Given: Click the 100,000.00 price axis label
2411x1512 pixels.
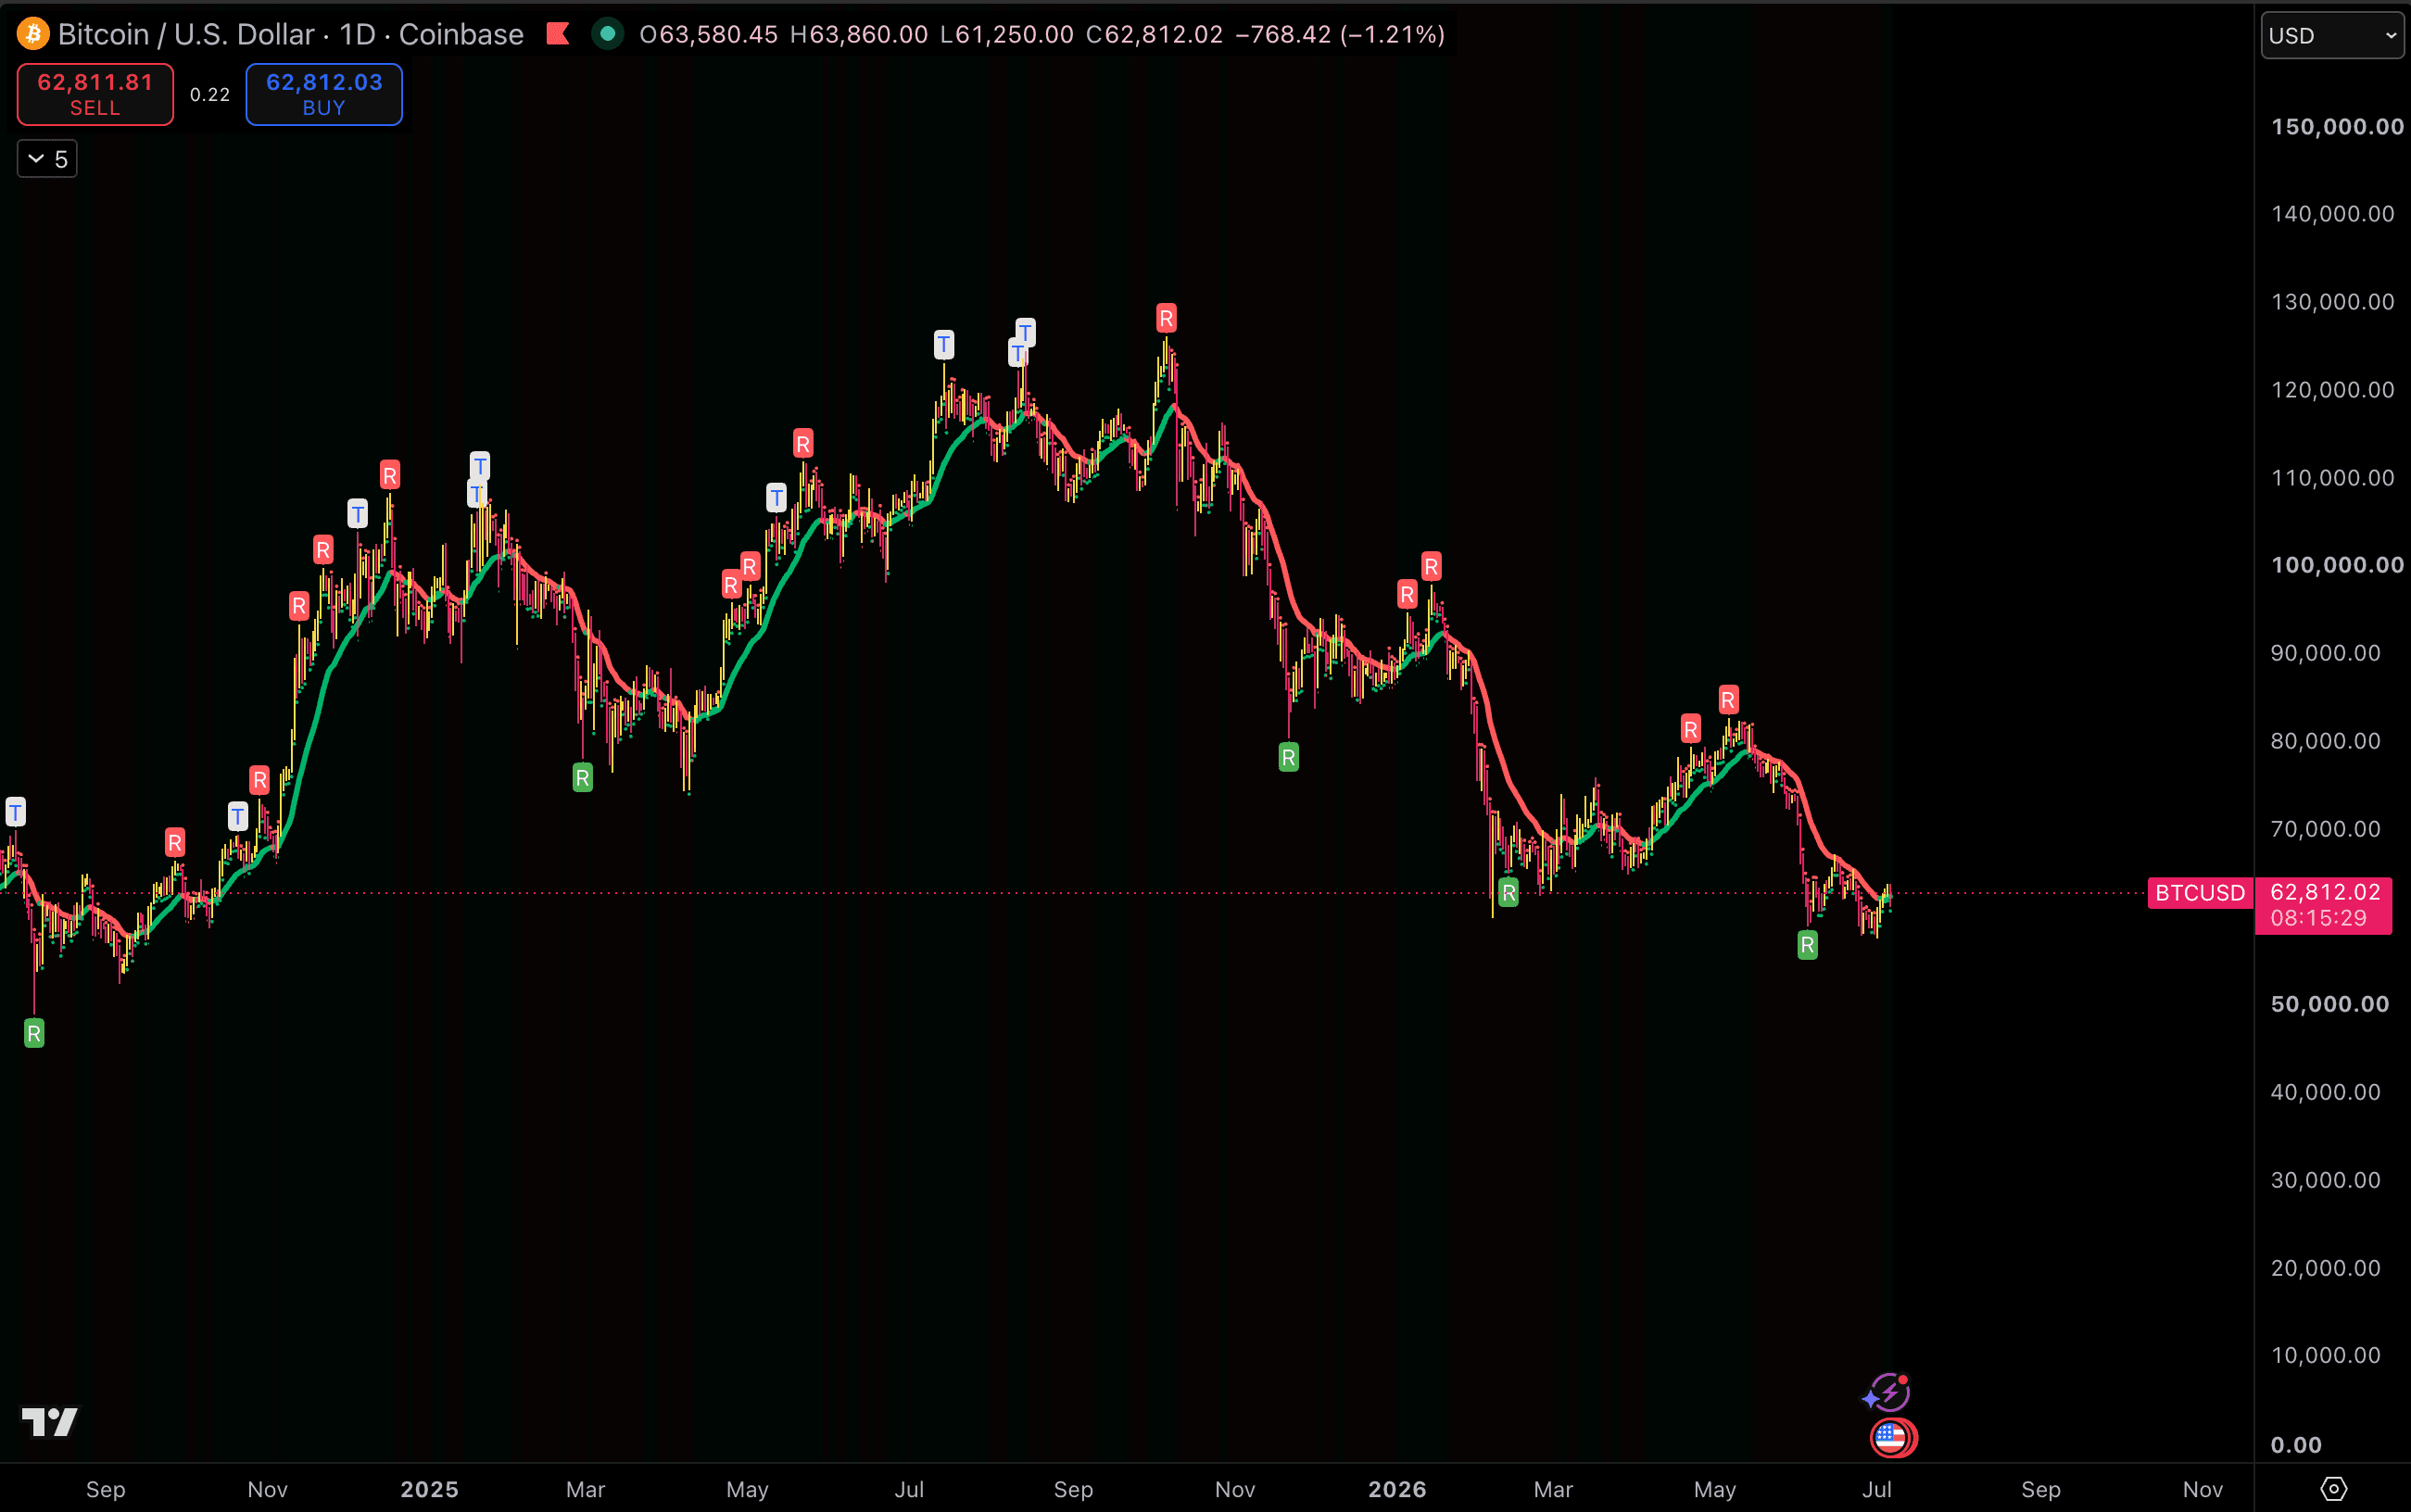Looking at the screenshot, I should pyautogui.click(x=2337, y=564).
